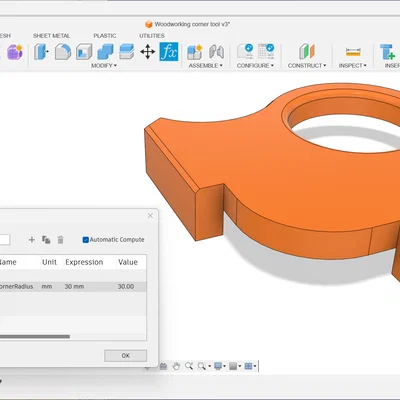Select the Offset Face tool
Screen dimensions: 400x400
coord(127,52)
